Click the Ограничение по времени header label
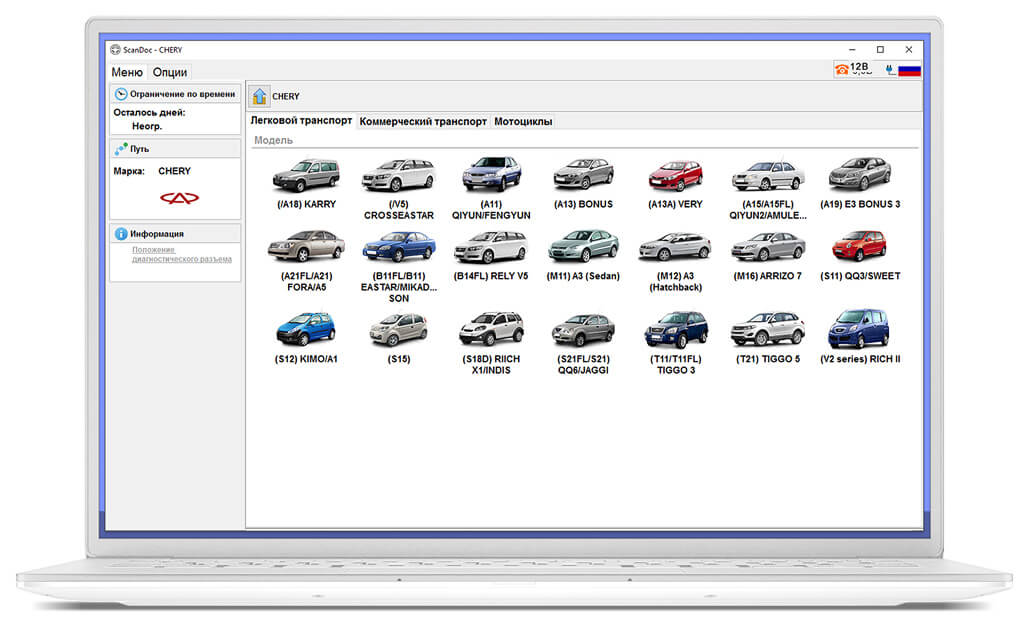Screen dimensions: 1024x626 [x=182, y=94]
